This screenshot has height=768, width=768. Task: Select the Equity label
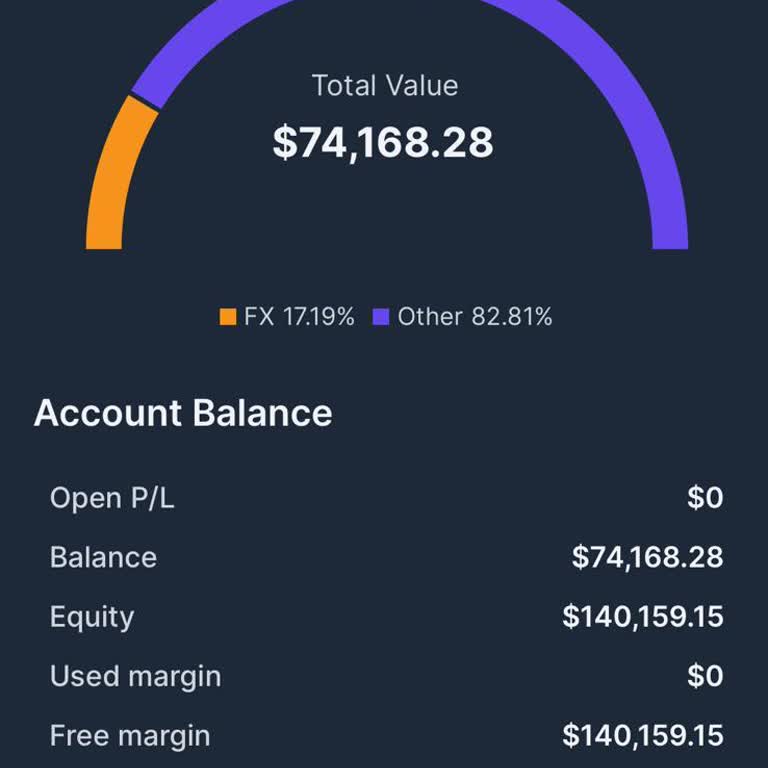92,616
